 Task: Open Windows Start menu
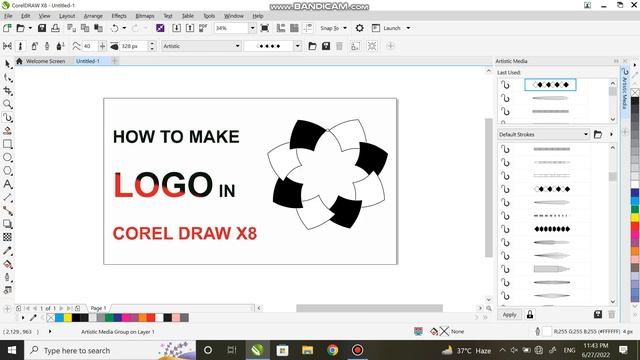12,350
